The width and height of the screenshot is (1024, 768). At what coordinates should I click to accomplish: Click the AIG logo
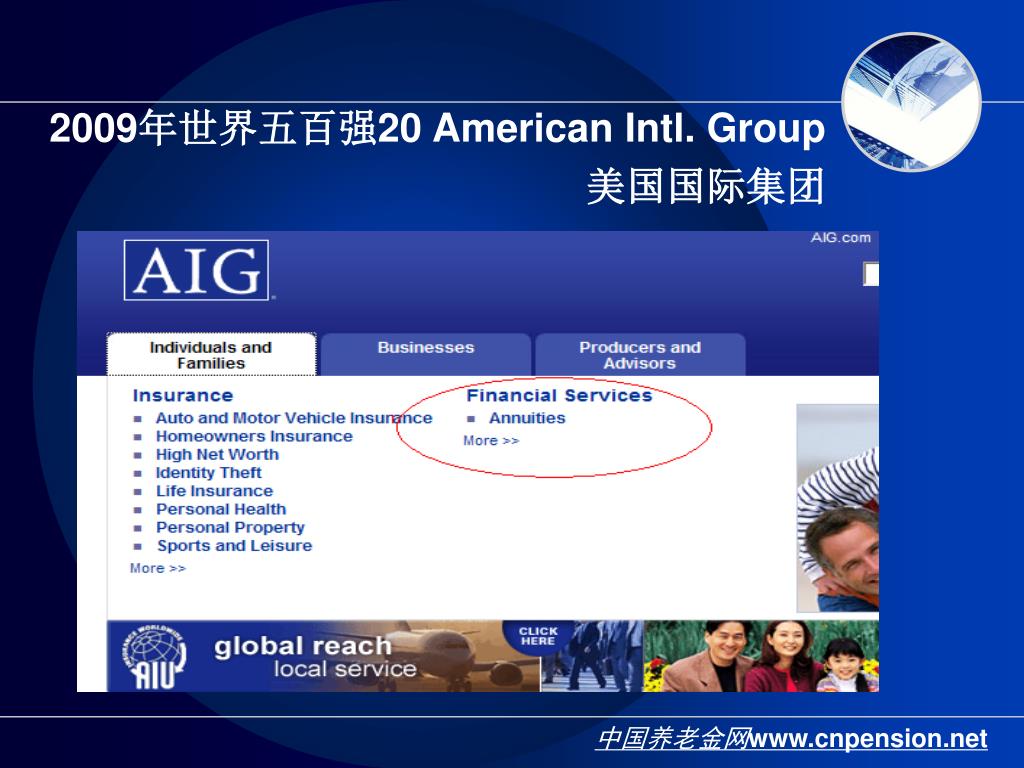coord(196,270)
